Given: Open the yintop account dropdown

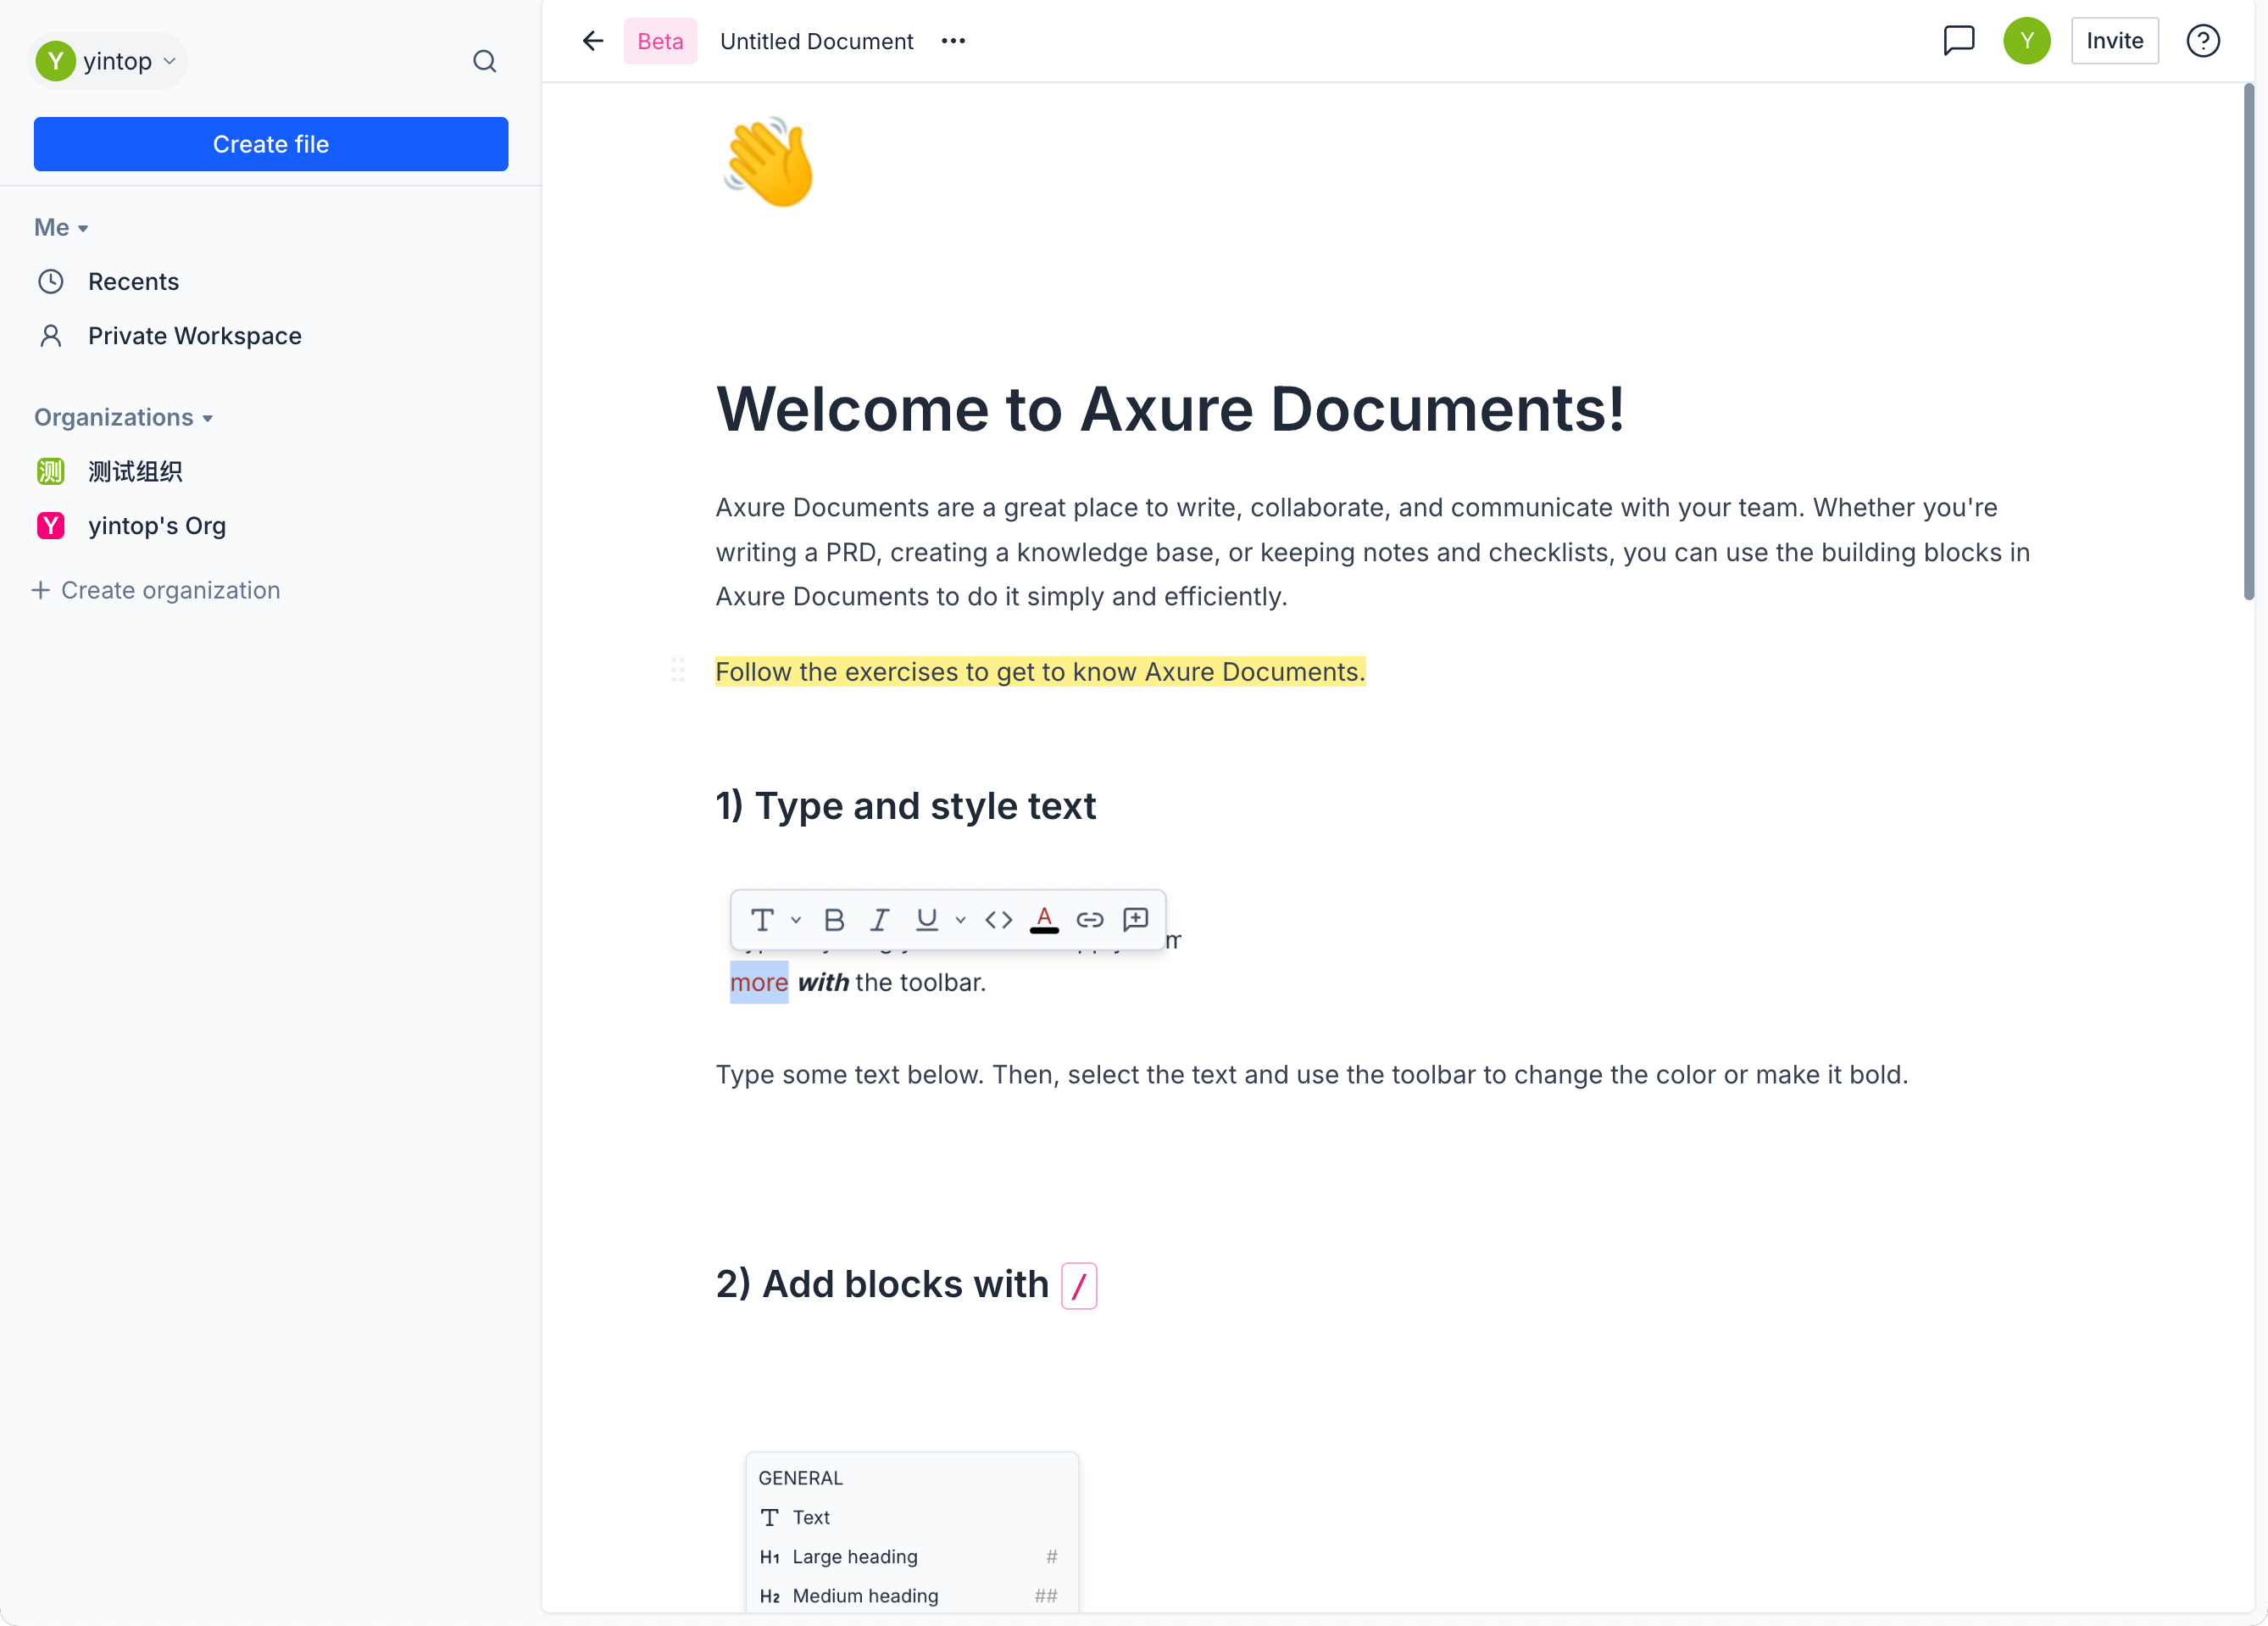Looking at the screenshot, I should pos(108,61).
